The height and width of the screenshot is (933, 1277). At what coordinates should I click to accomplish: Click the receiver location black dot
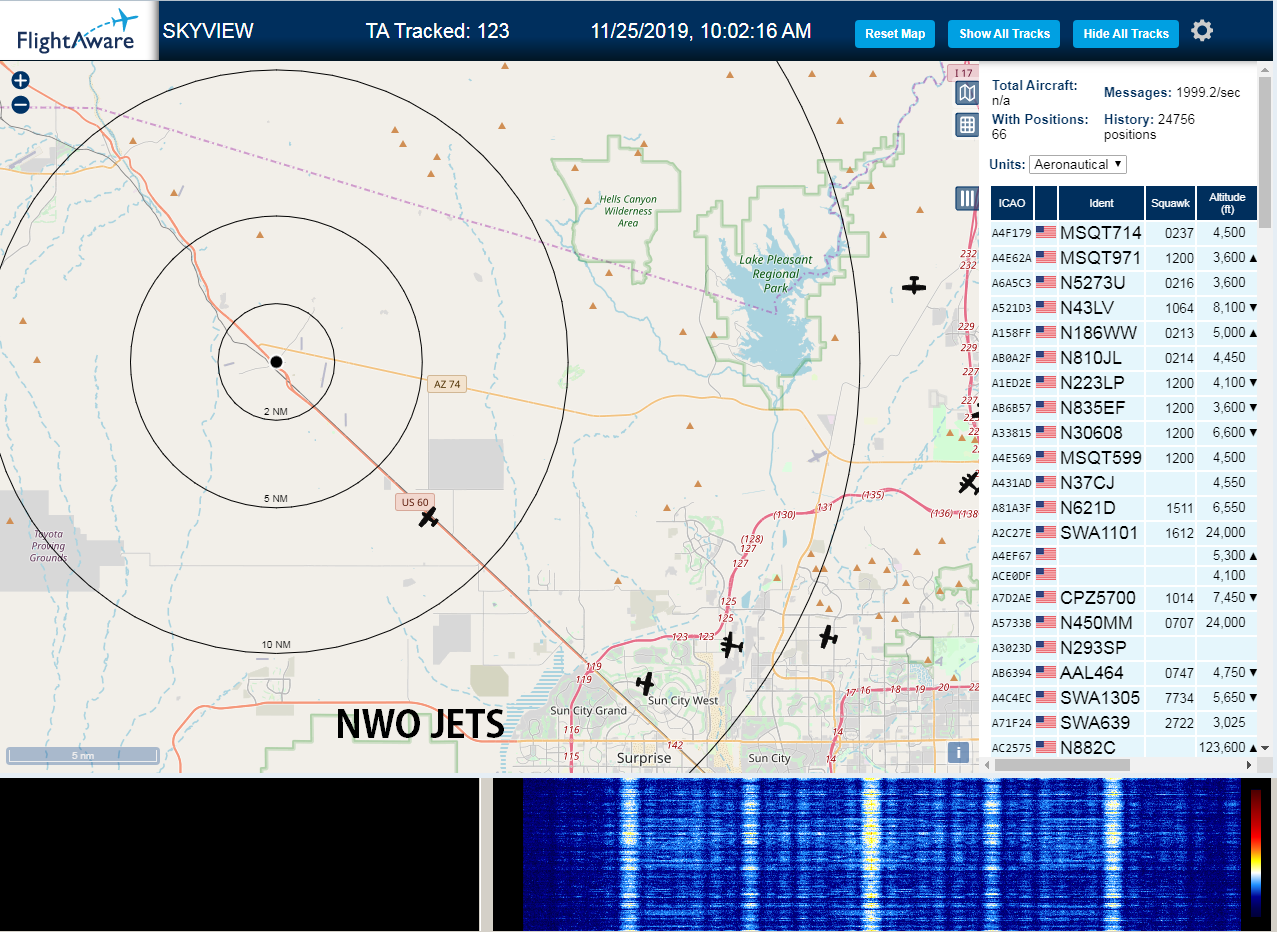pyautogui.click(x=277, y=361)
